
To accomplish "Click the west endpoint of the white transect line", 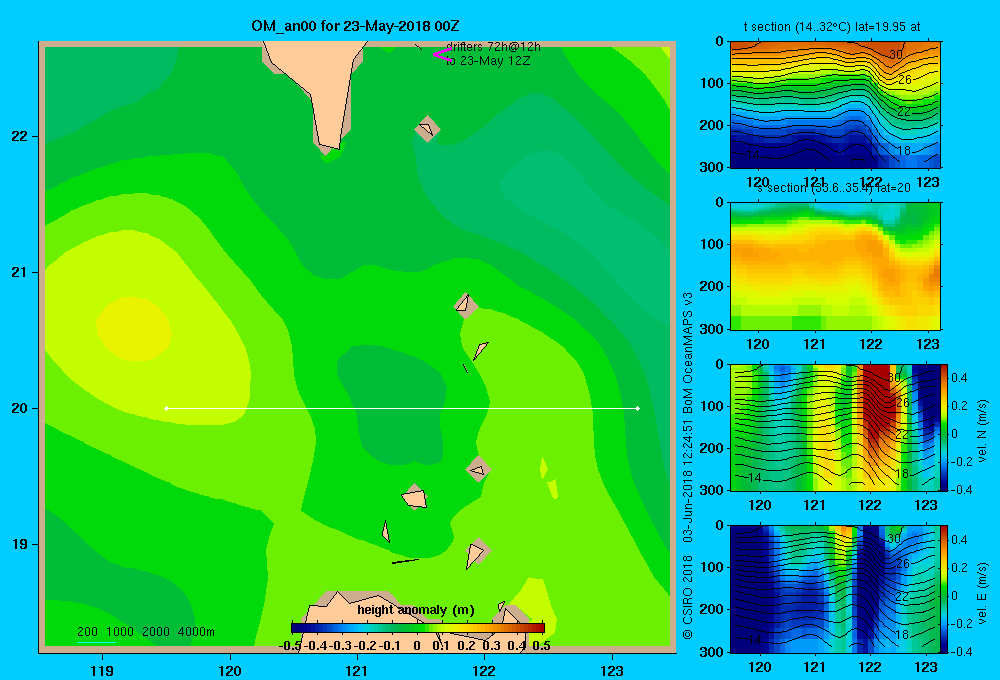I will 166,408.
